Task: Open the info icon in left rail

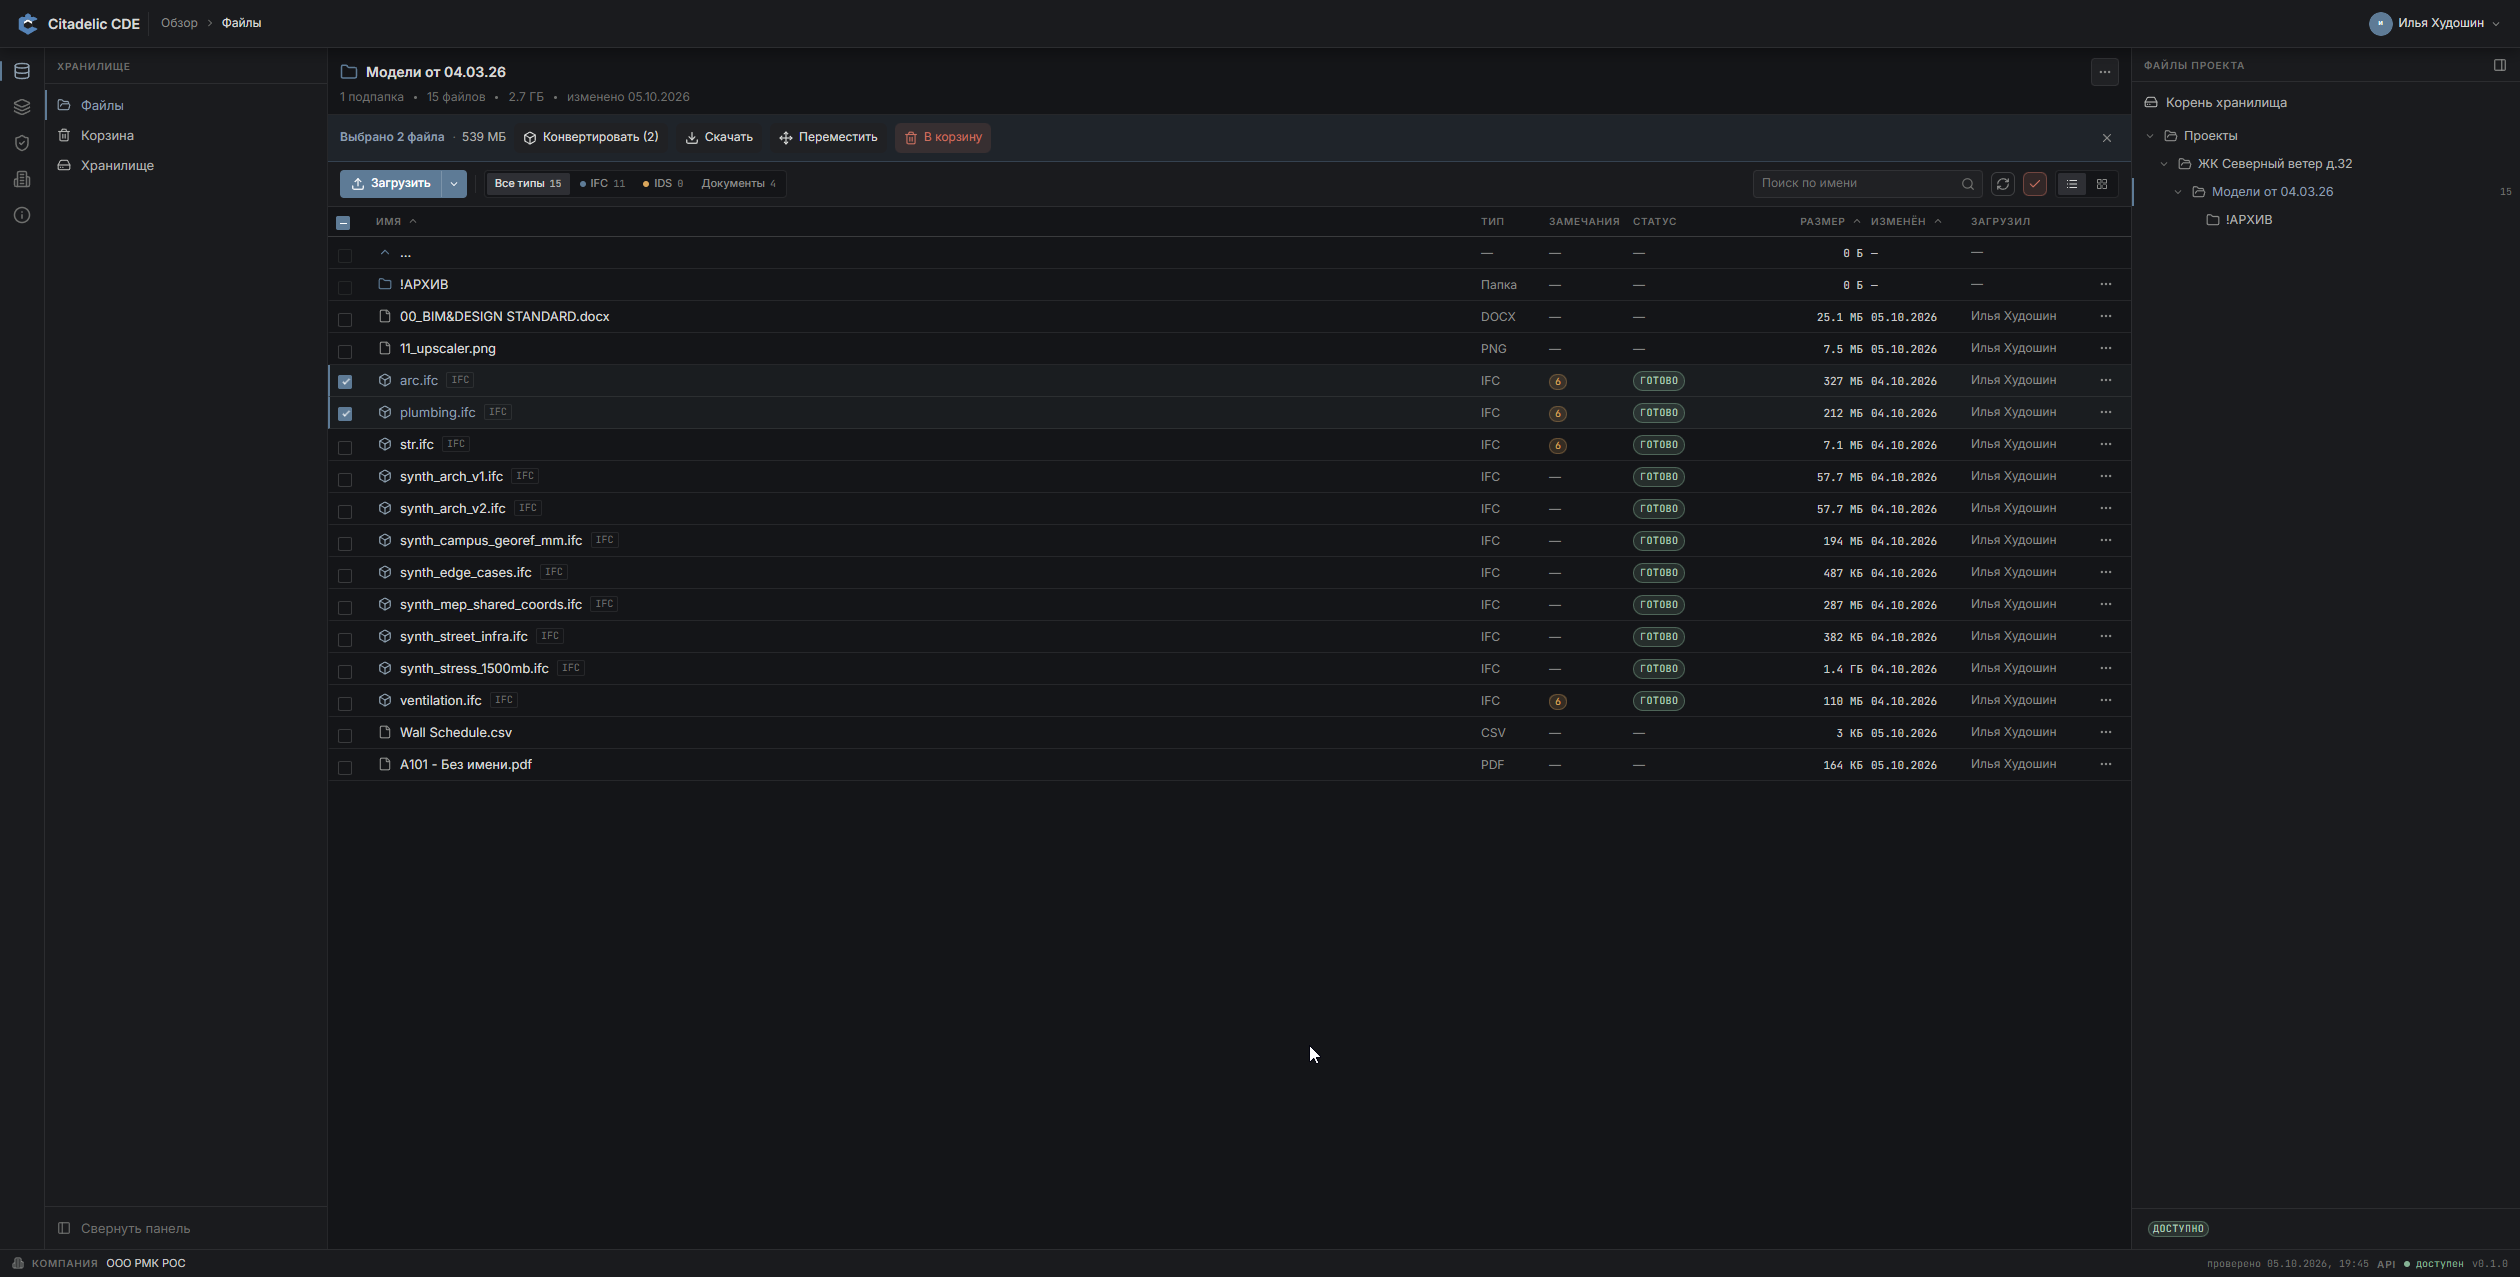Action: tap(22, 215)
